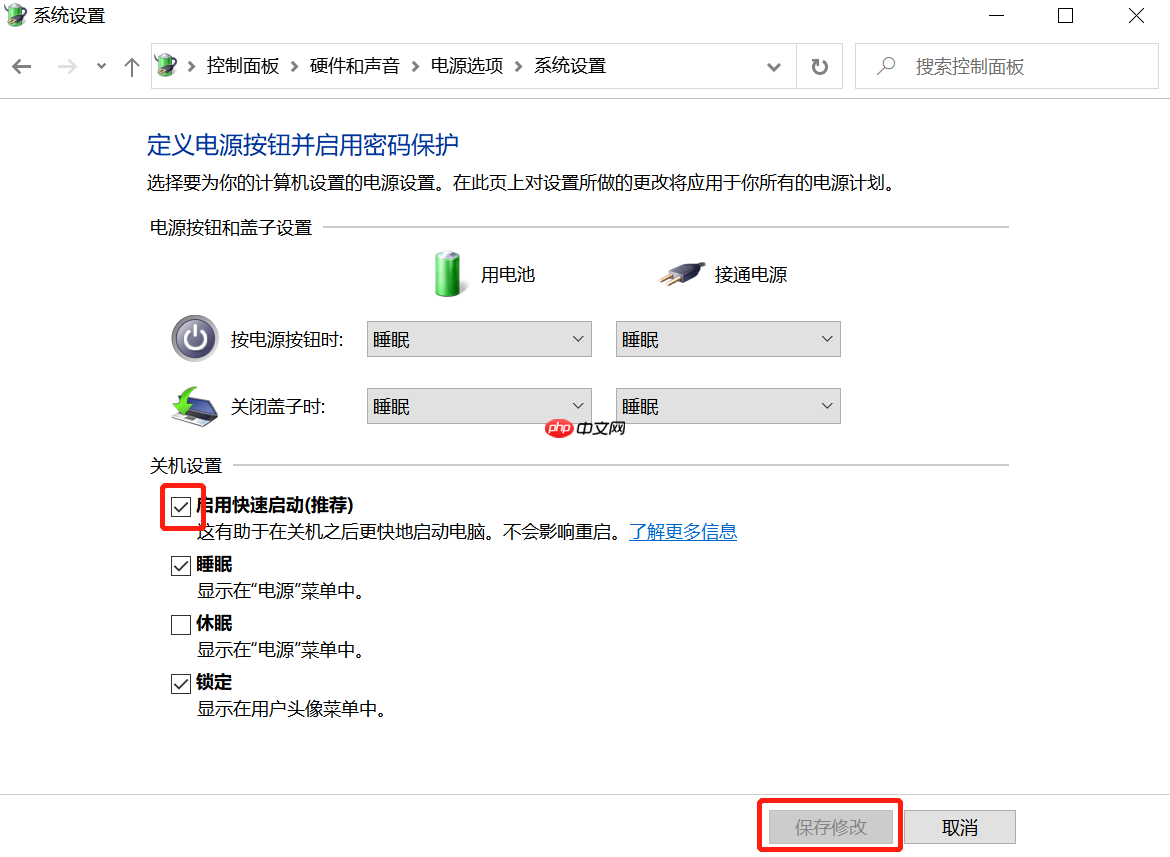Click the 保存修改 button
1170x857 pixels.
[x=829, y=826]
